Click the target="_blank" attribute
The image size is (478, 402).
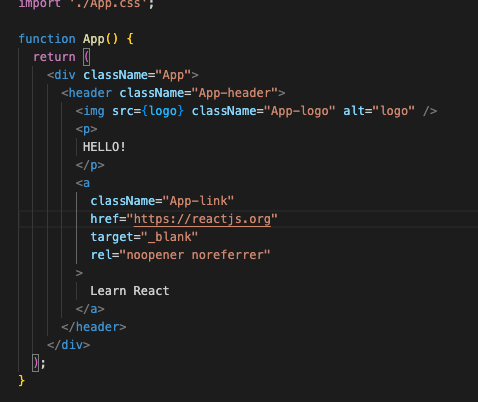[x=144, y=237]
